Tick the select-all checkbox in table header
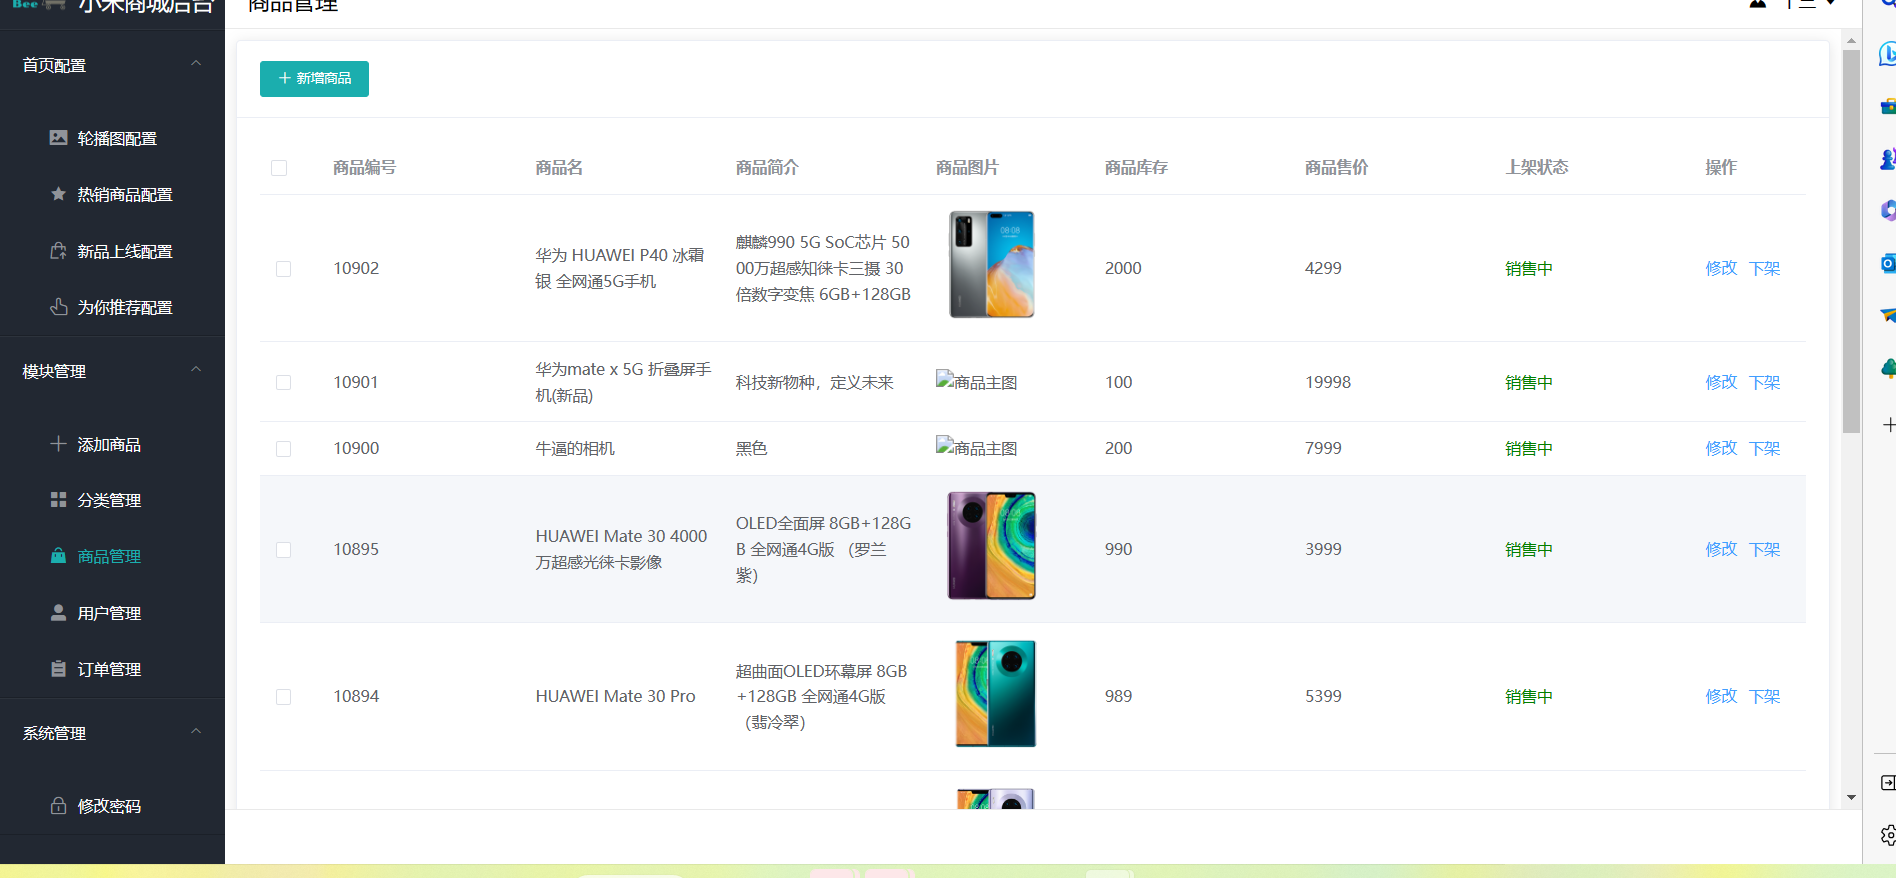The height and width of the screenshot is (878, 1896). [279, 168]
